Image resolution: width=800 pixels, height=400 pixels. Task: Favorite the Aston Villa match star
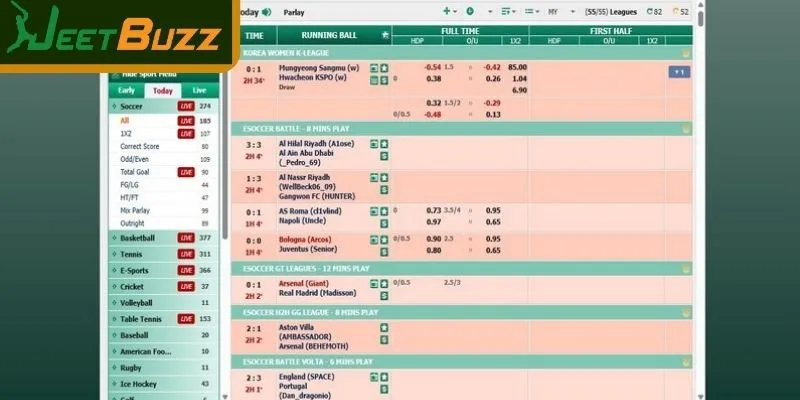tap(384, 328)
